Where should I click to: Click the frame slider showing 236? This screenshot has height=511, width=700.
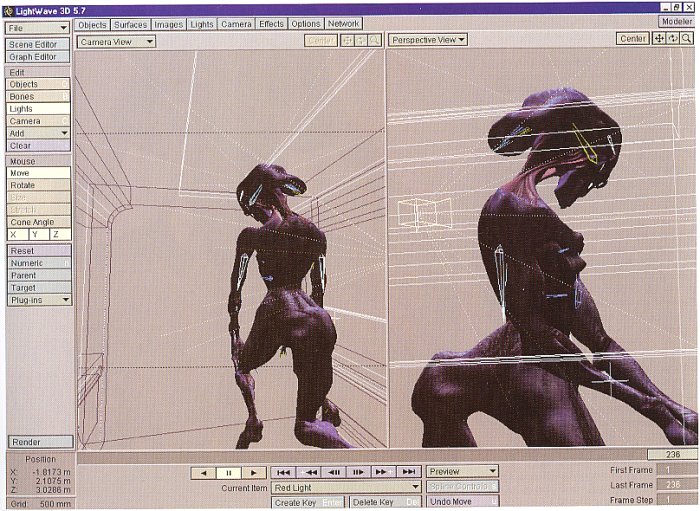point(672,454)
